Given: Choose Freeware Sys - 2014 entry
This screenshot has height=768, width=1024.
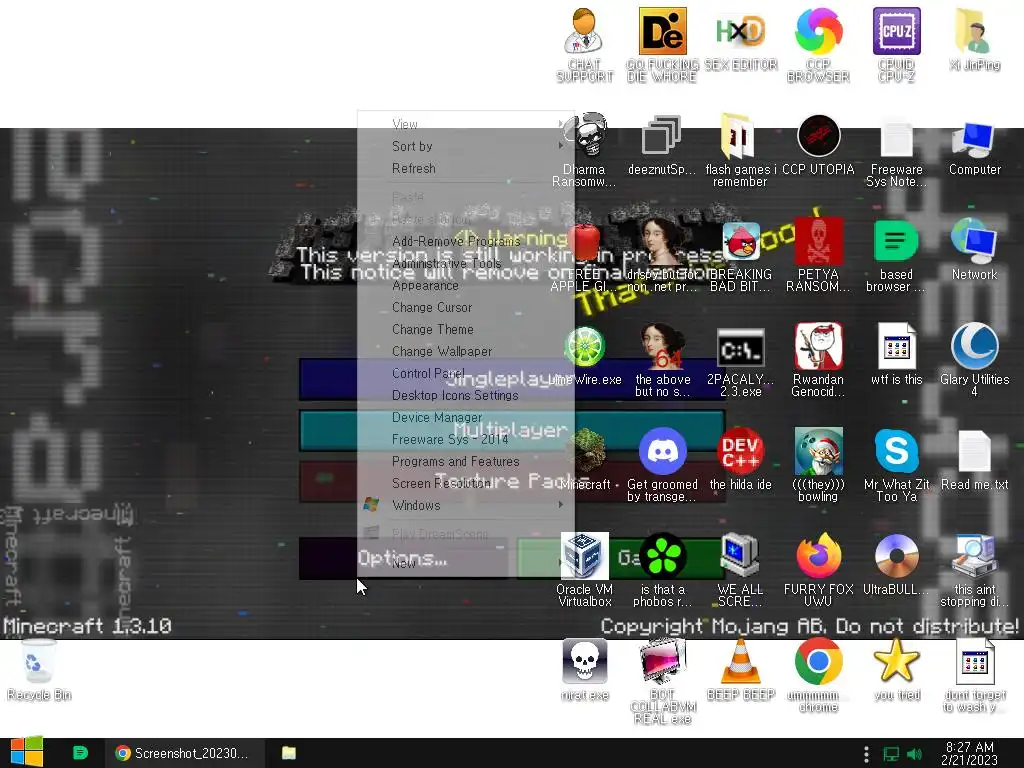Looking at the screenshot, I should tap(466, 440).
